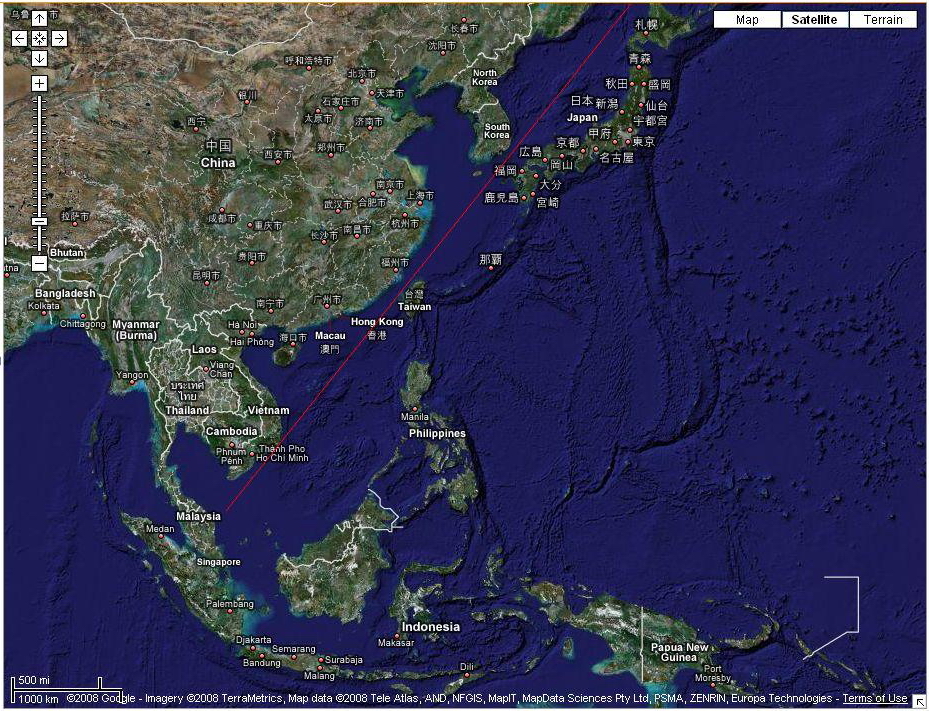This screenshot has height=711, width=929.
Task: Pan the map up with the arrow
Action: [39, 19]
